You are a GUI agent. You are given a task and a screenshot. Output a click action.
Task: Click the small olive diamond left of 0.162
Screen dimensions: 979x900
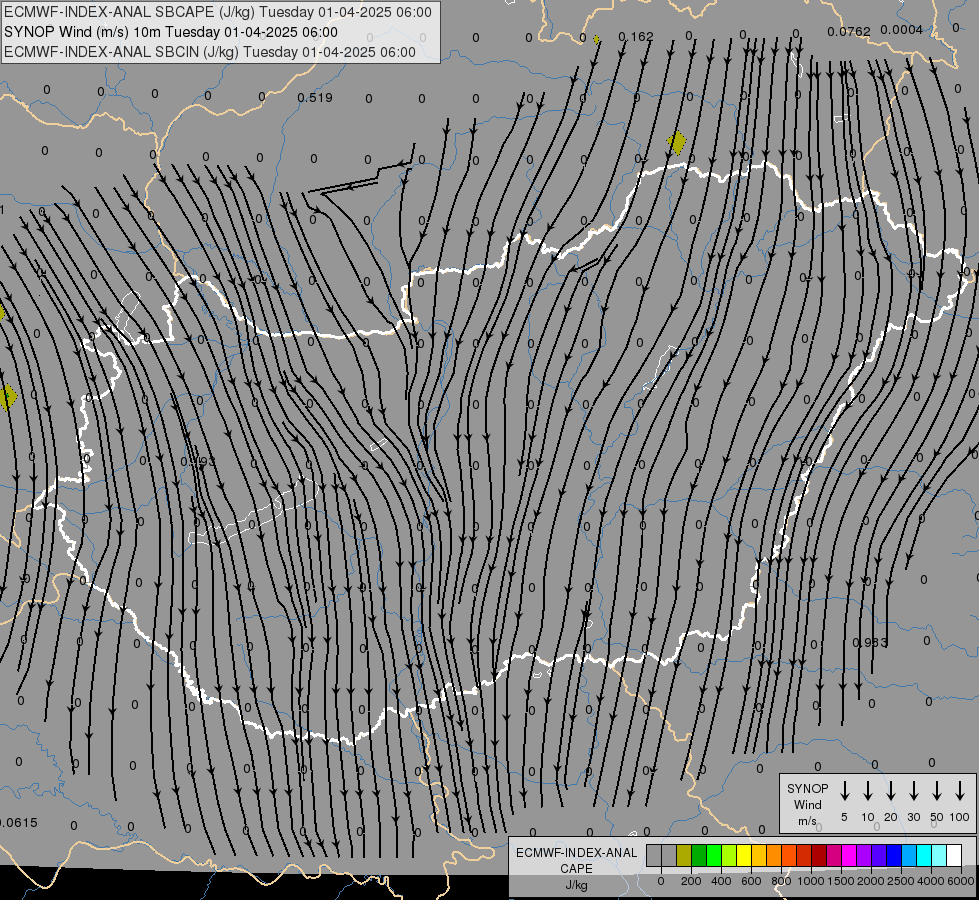(597, 39)
